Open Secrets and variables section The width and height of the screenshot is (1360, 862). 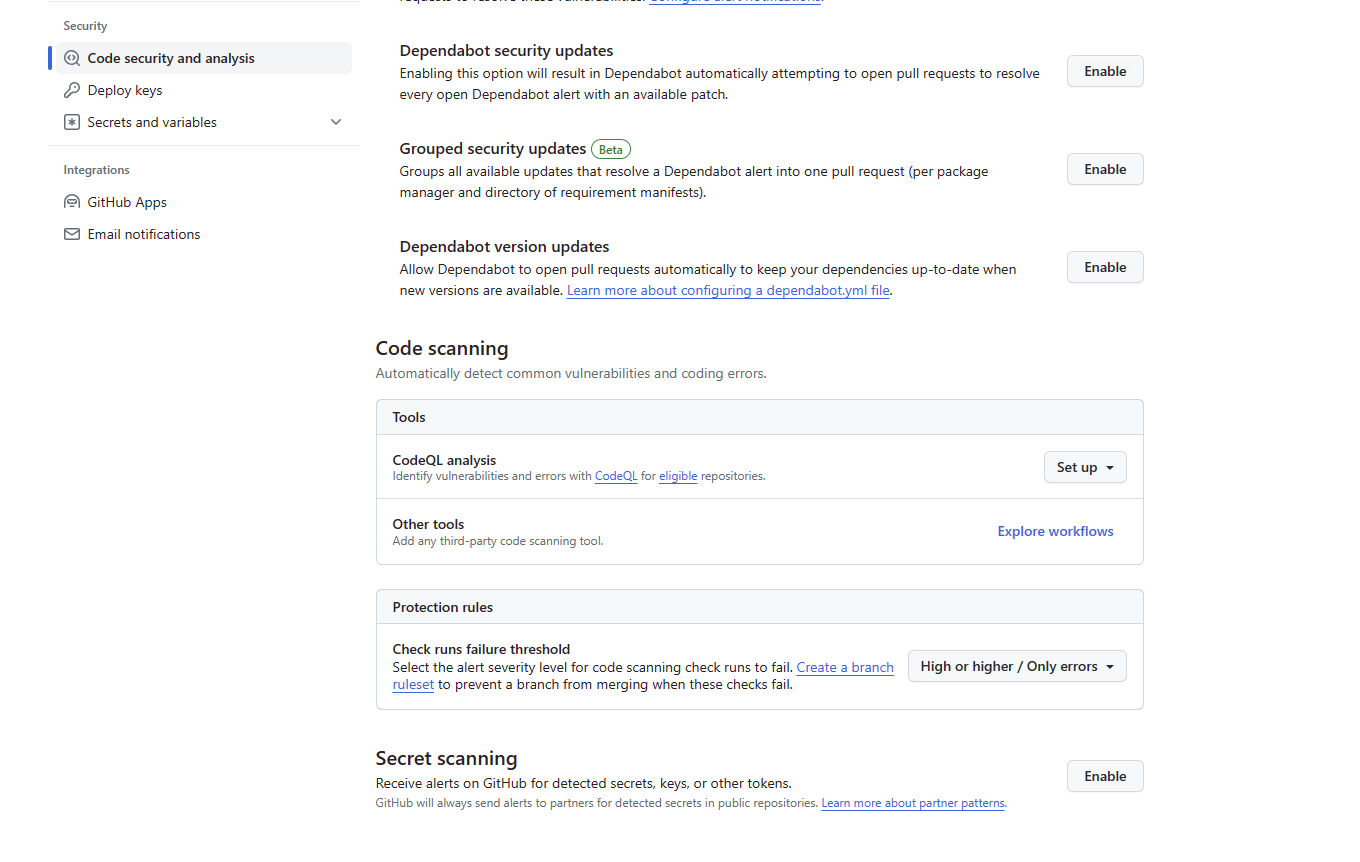click(x=204, y=122)
